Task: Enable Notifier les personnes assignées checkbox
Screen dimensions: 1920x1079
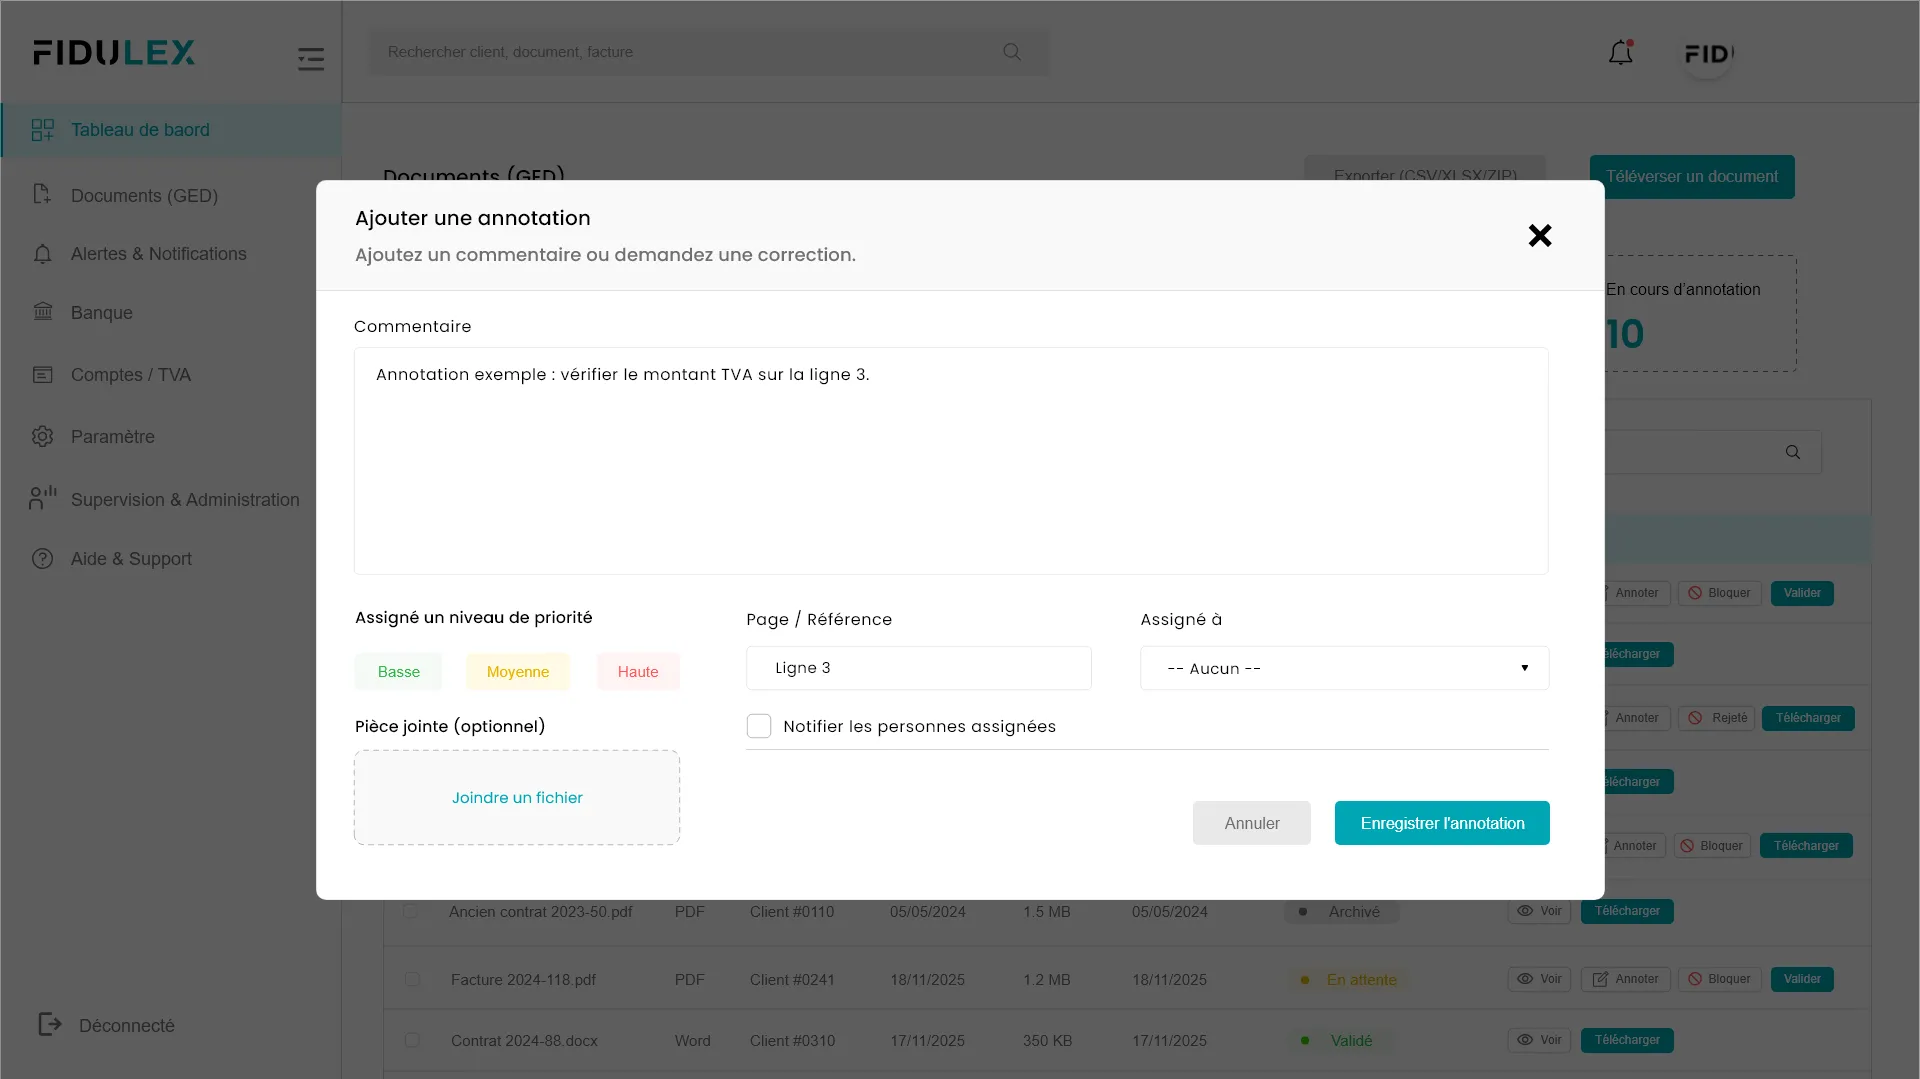Action: click(x=759, y=726)
